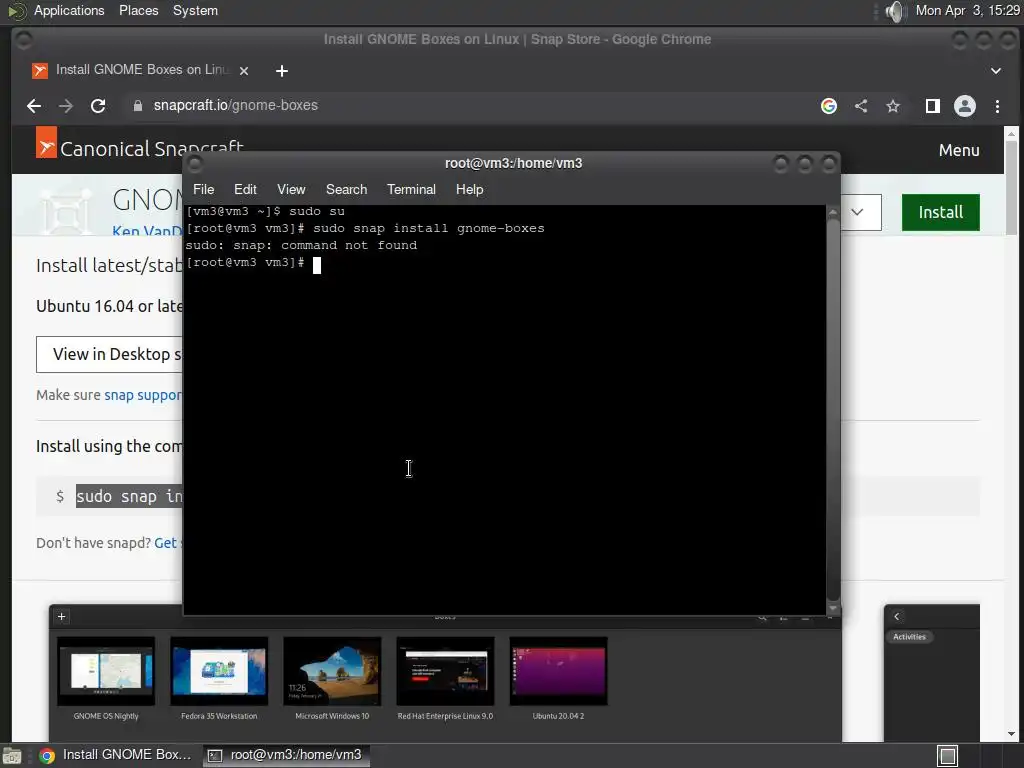Viewport: 1024px width, 768px height.
Task: Open the terminal File menu
Action: [203, 189]
